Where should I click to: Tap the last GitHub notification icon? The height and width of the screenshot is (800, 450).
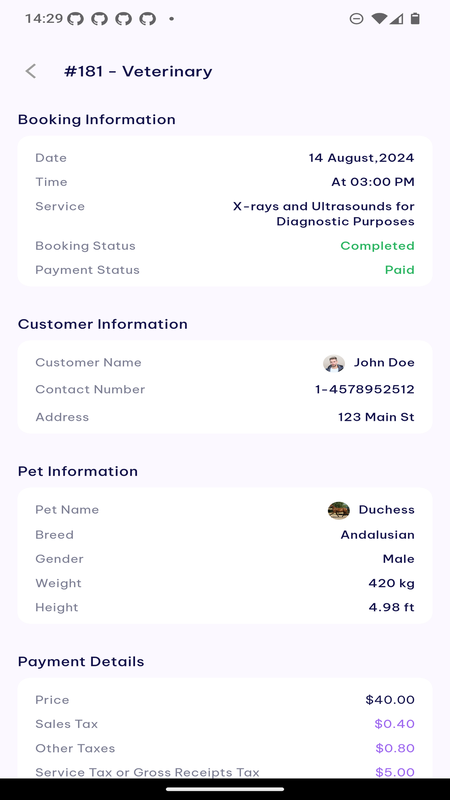[x=148, y=19]
